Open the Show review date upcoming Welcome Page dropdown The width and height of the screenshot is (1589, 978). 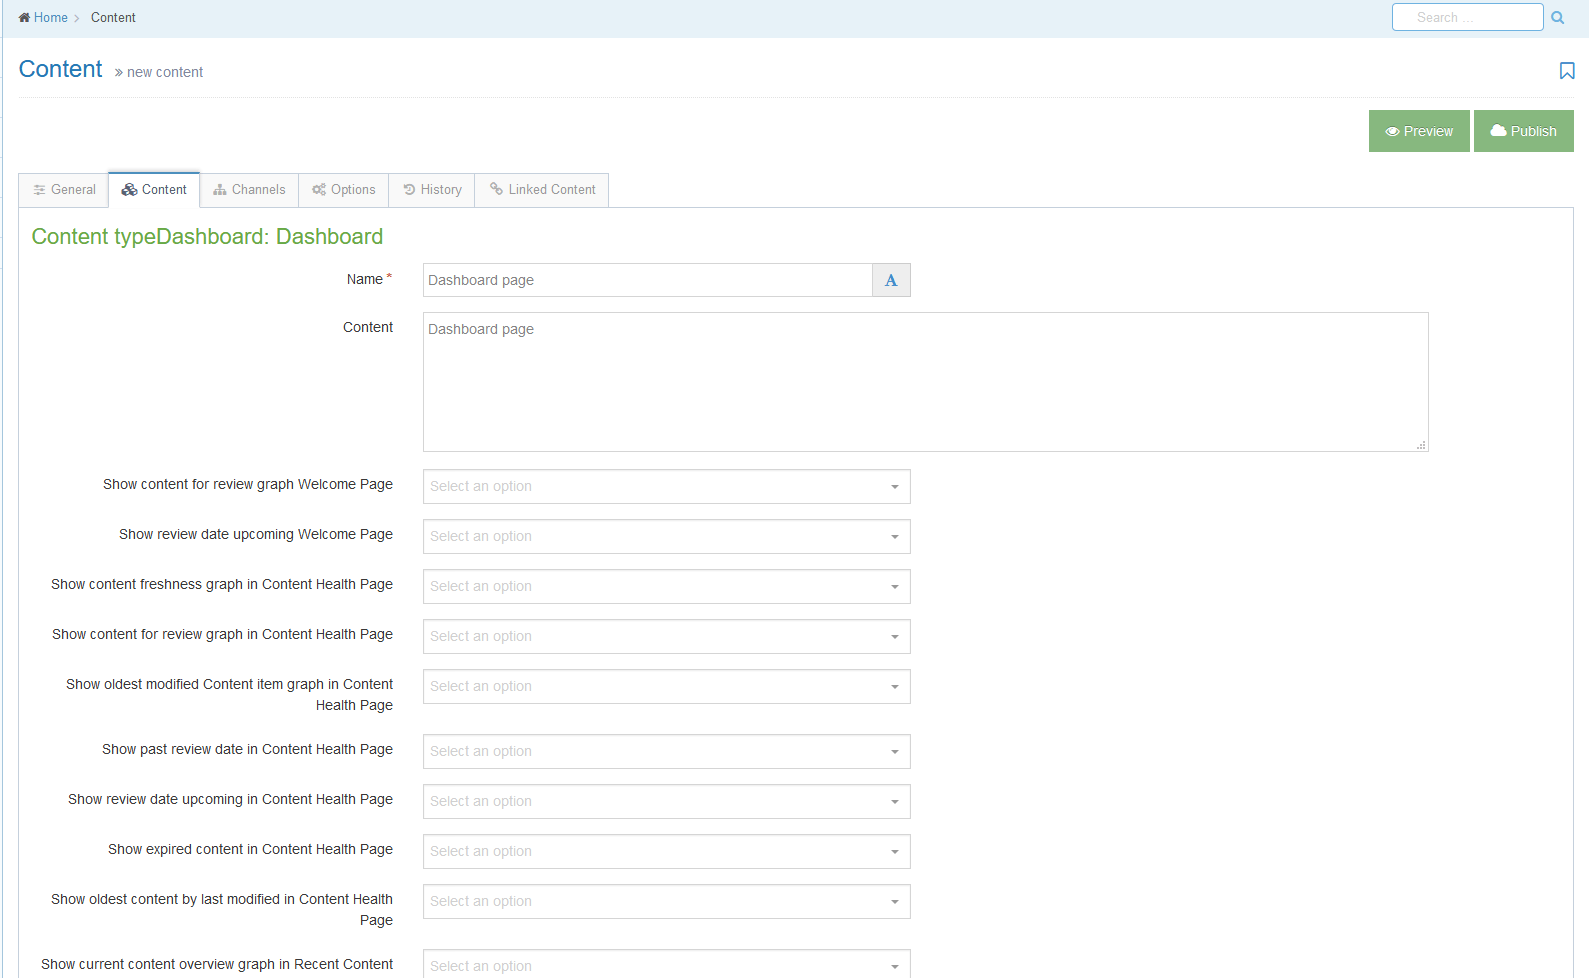pos(666,536)
